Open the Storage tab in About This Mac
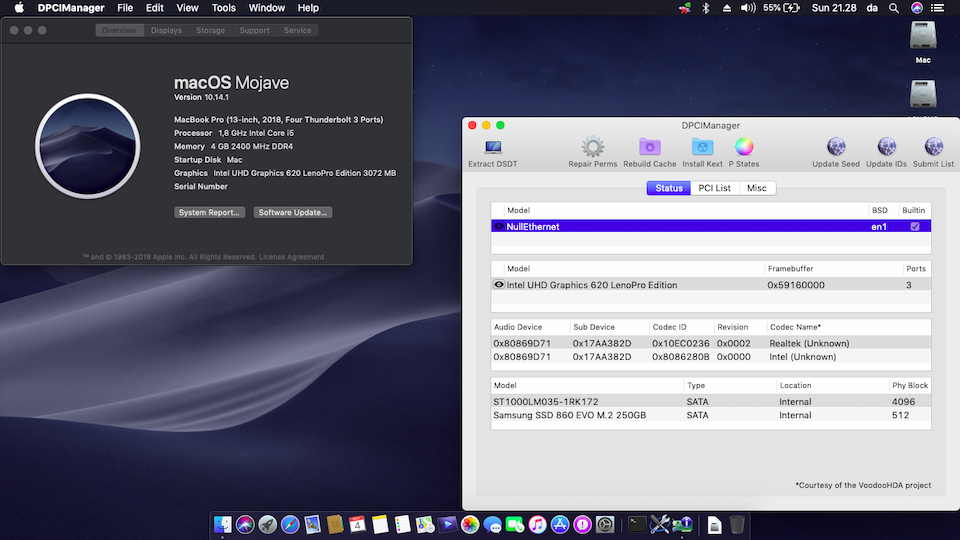 click(210, 30)
